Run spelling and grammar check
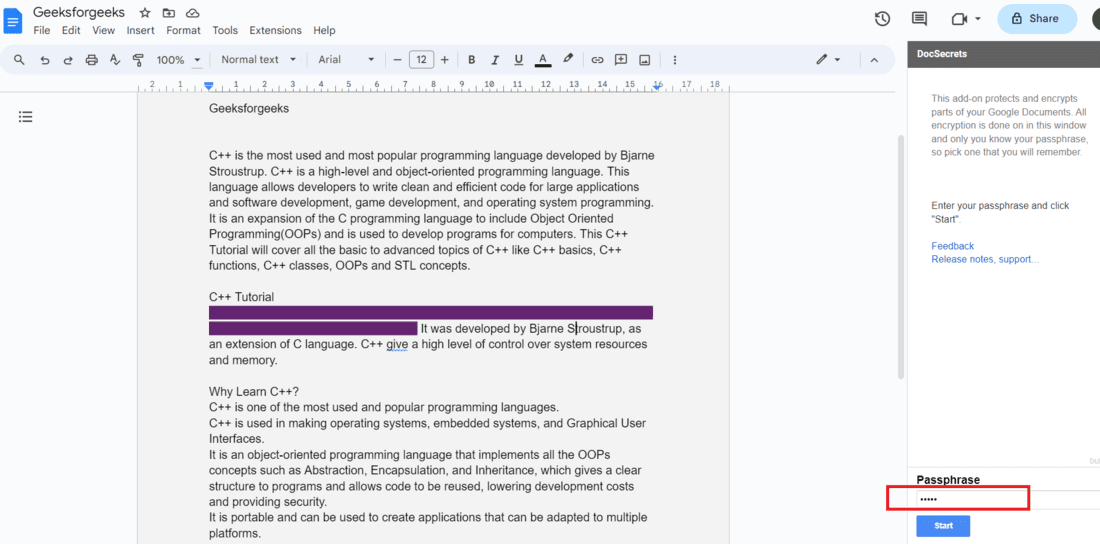Viewport: 1100px width, 544px height. 115,60
